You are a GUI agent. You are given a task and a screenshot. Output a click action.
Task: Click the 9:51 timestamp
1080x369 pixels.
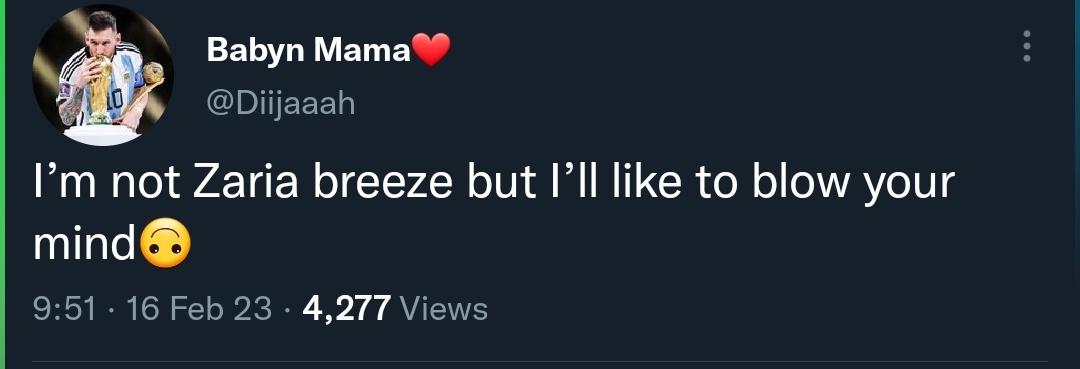(x=65, y=309)
